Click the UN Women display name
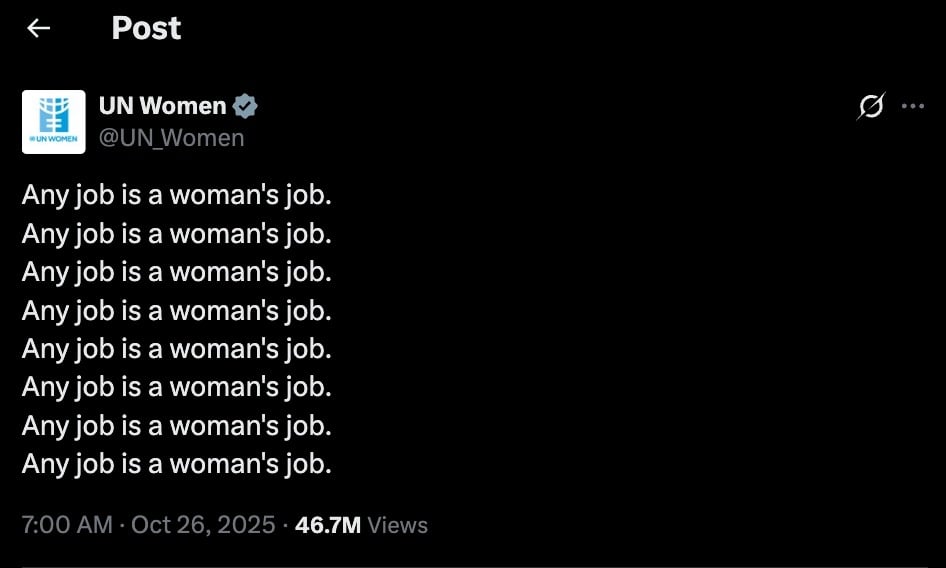The image size is (946, 568). [162, 106]
